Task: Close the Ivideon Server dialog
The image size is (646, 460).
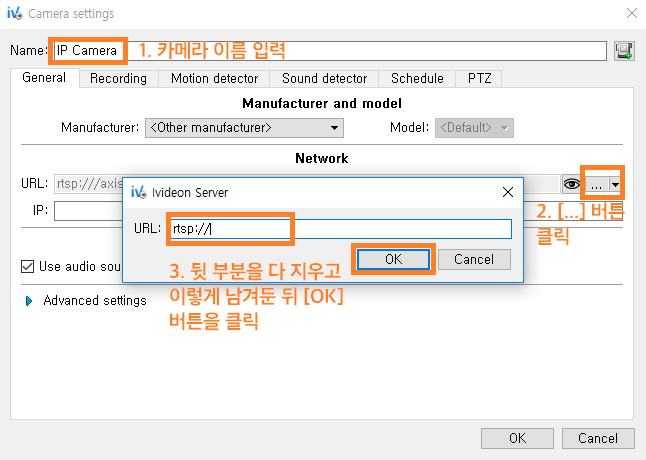Action: [508, 192]
